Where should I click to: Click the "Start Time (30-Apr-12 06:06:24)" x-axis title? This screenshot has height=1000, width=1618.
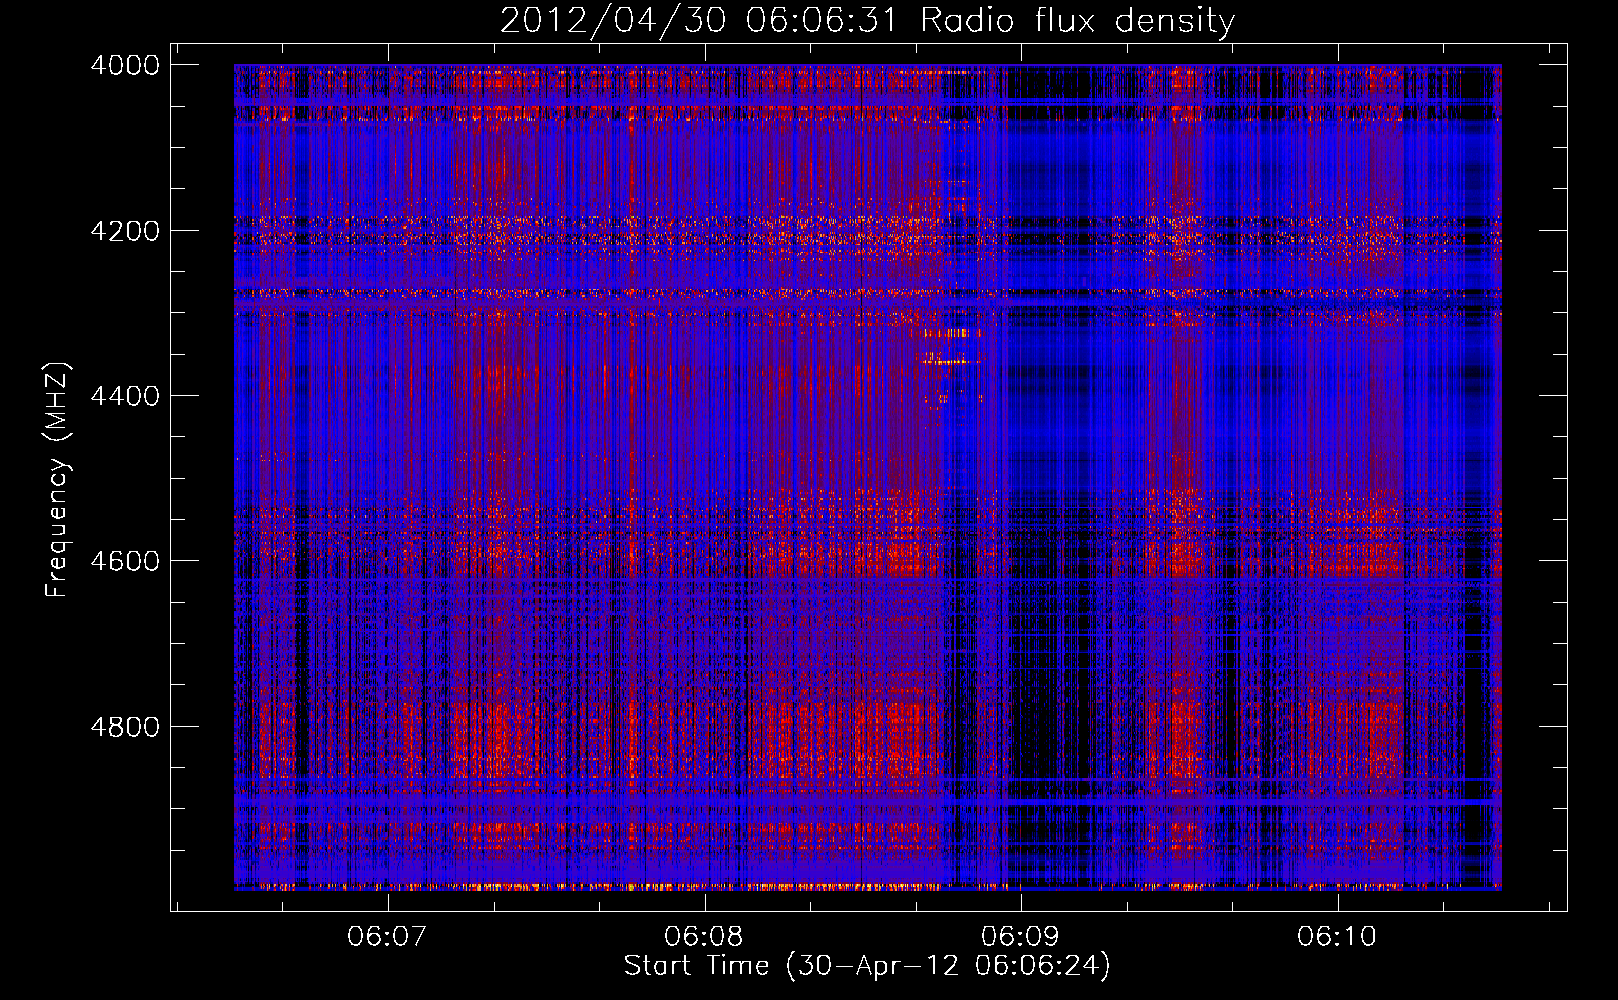click(867, 966)
